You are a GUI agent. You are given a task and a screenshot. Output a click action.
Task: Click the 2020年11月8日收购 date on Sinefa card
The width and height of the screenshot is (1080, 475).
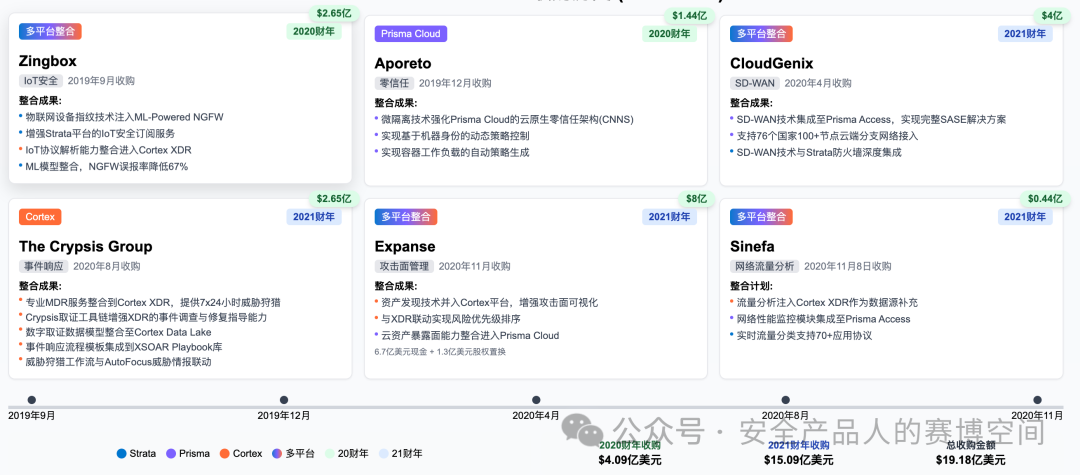[847, 266]
